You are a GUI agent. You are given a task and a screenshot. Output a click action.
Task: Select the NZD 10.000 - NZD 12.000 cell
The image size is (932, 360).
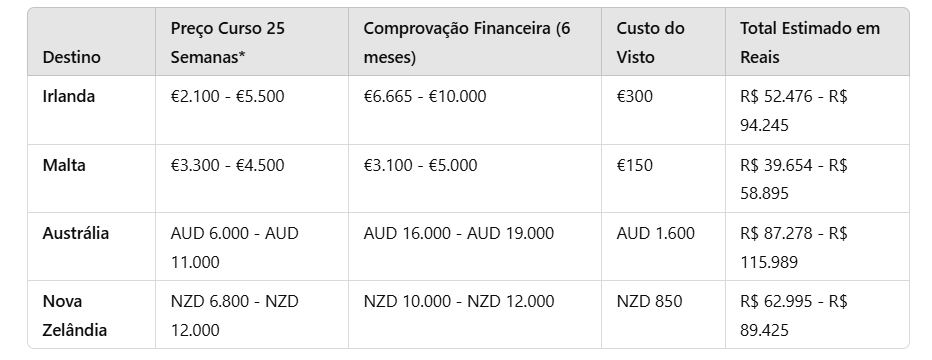coord(458,301)
